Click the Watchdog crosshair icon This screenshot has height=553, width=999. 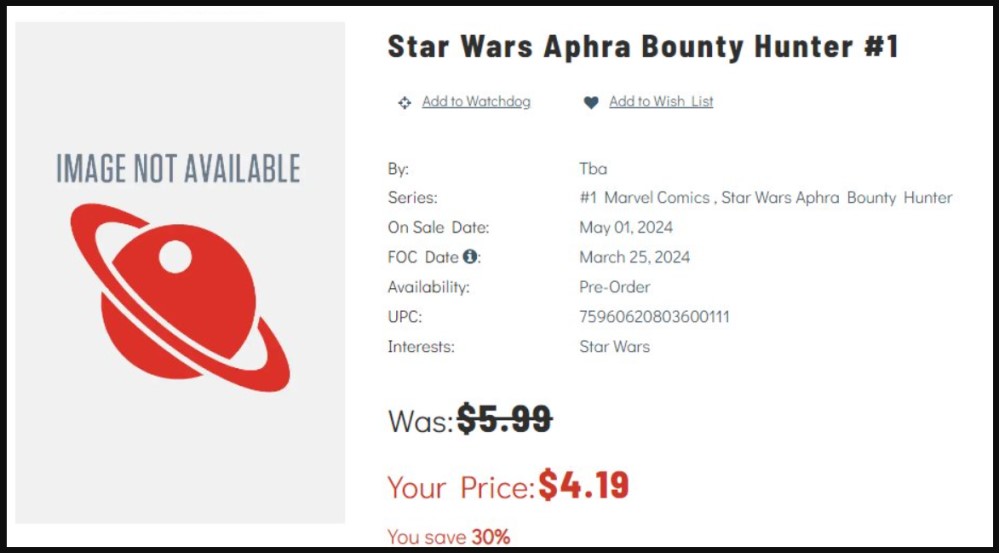[x=404, y=102]
